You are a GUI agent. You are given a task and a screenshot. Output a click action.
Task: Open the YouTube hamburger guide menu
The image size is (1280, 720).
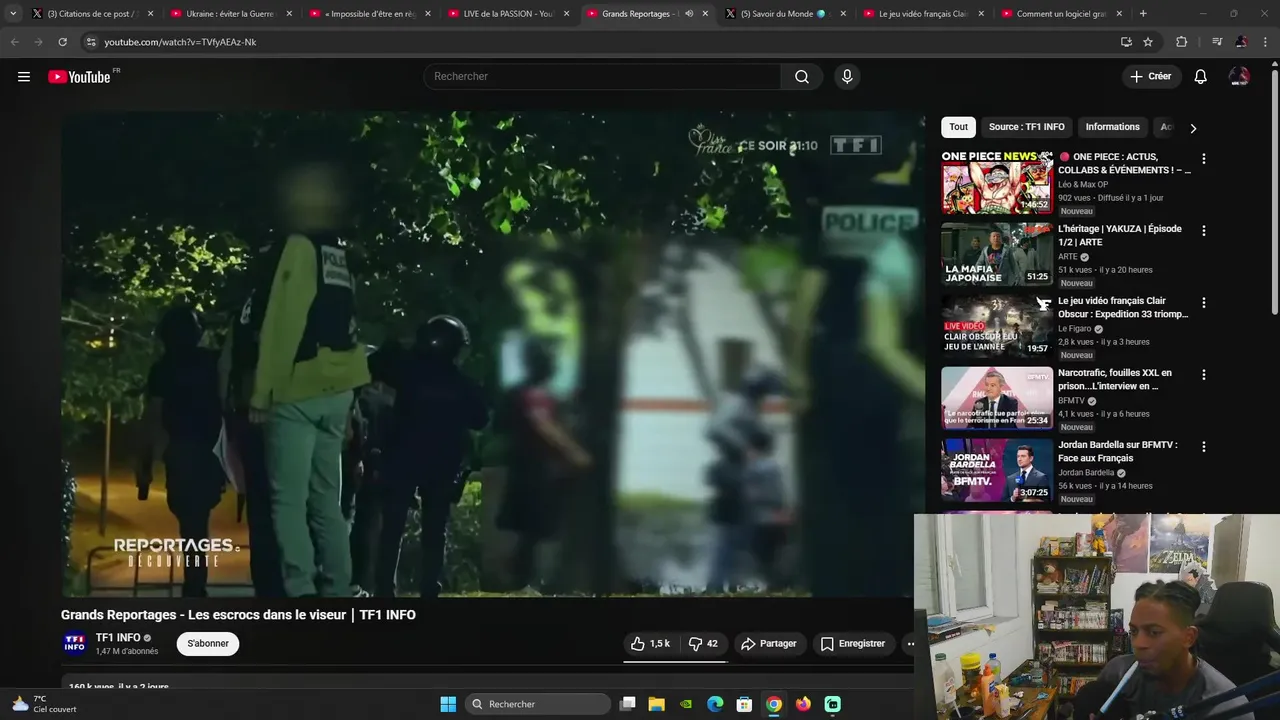coord(24,77)
